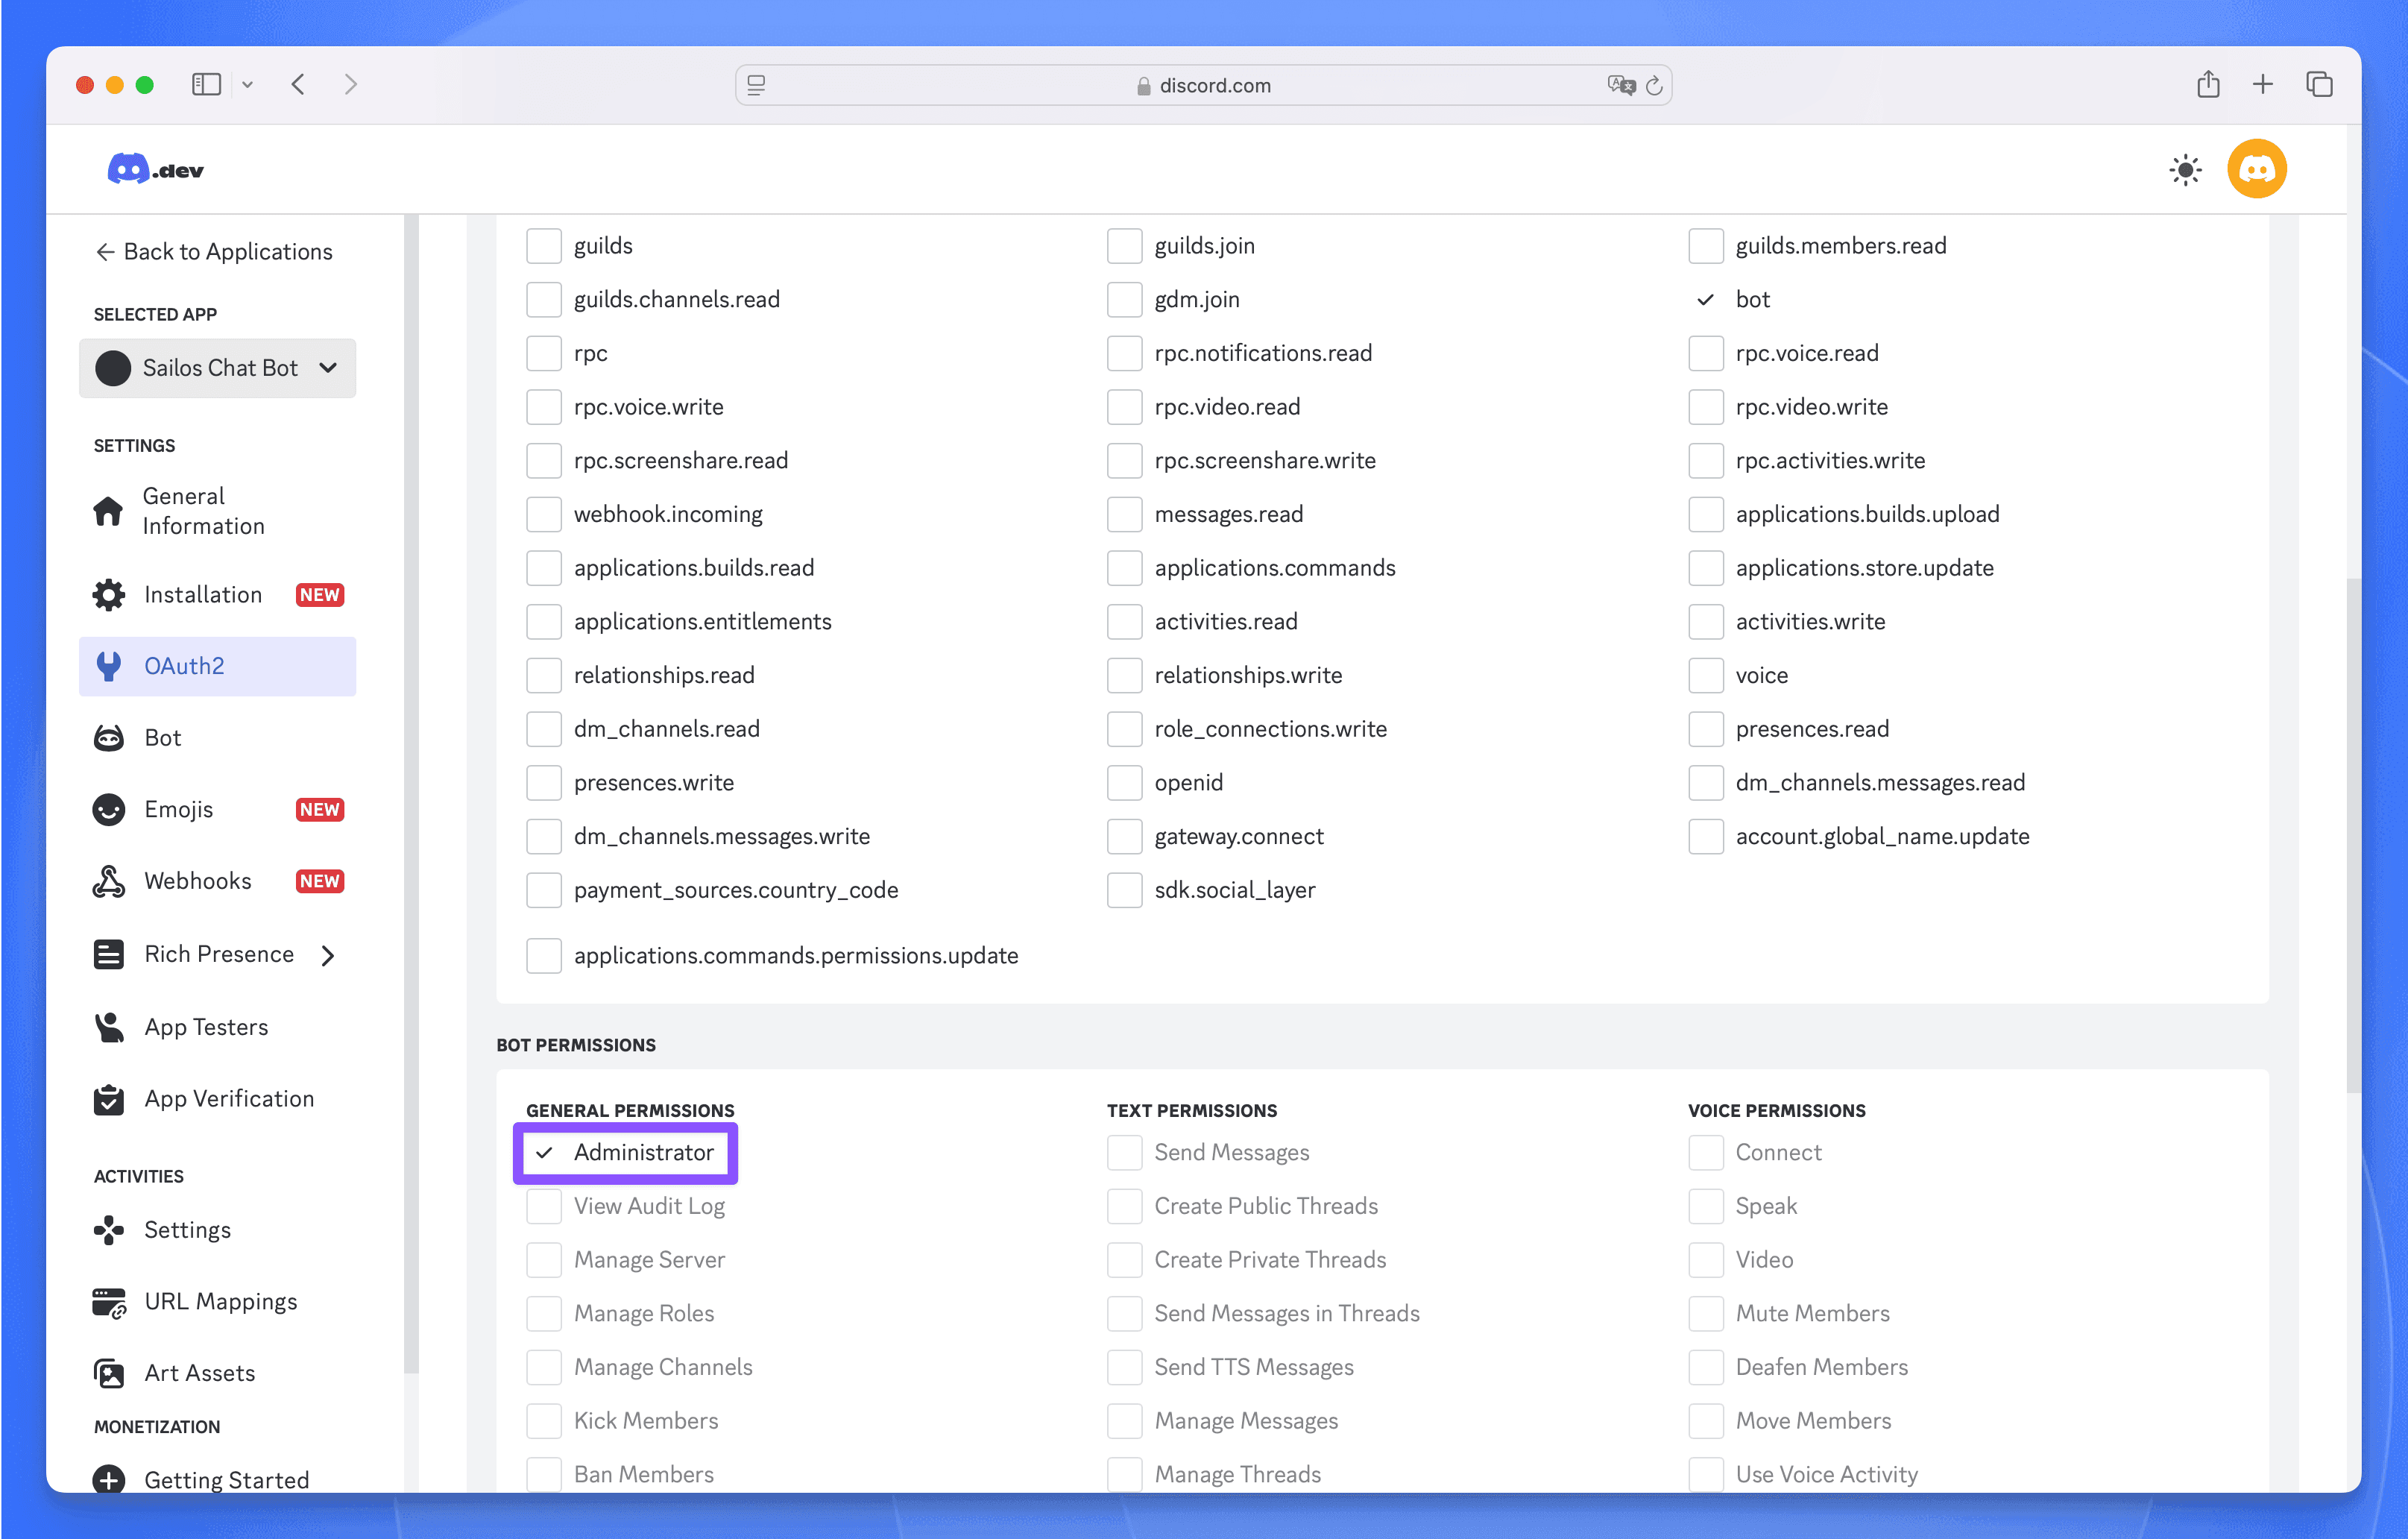This screenshot has width=2408, height=1539.
Task: Toggle the Safari sidebar icon
Action: point(206,85)
